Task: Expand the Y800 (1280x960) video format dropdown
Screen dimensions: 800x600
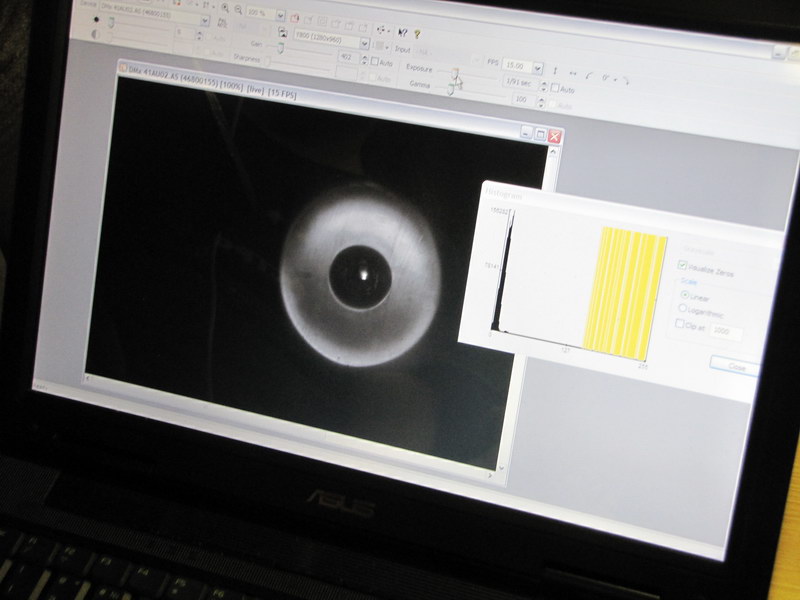Action: 364,44
